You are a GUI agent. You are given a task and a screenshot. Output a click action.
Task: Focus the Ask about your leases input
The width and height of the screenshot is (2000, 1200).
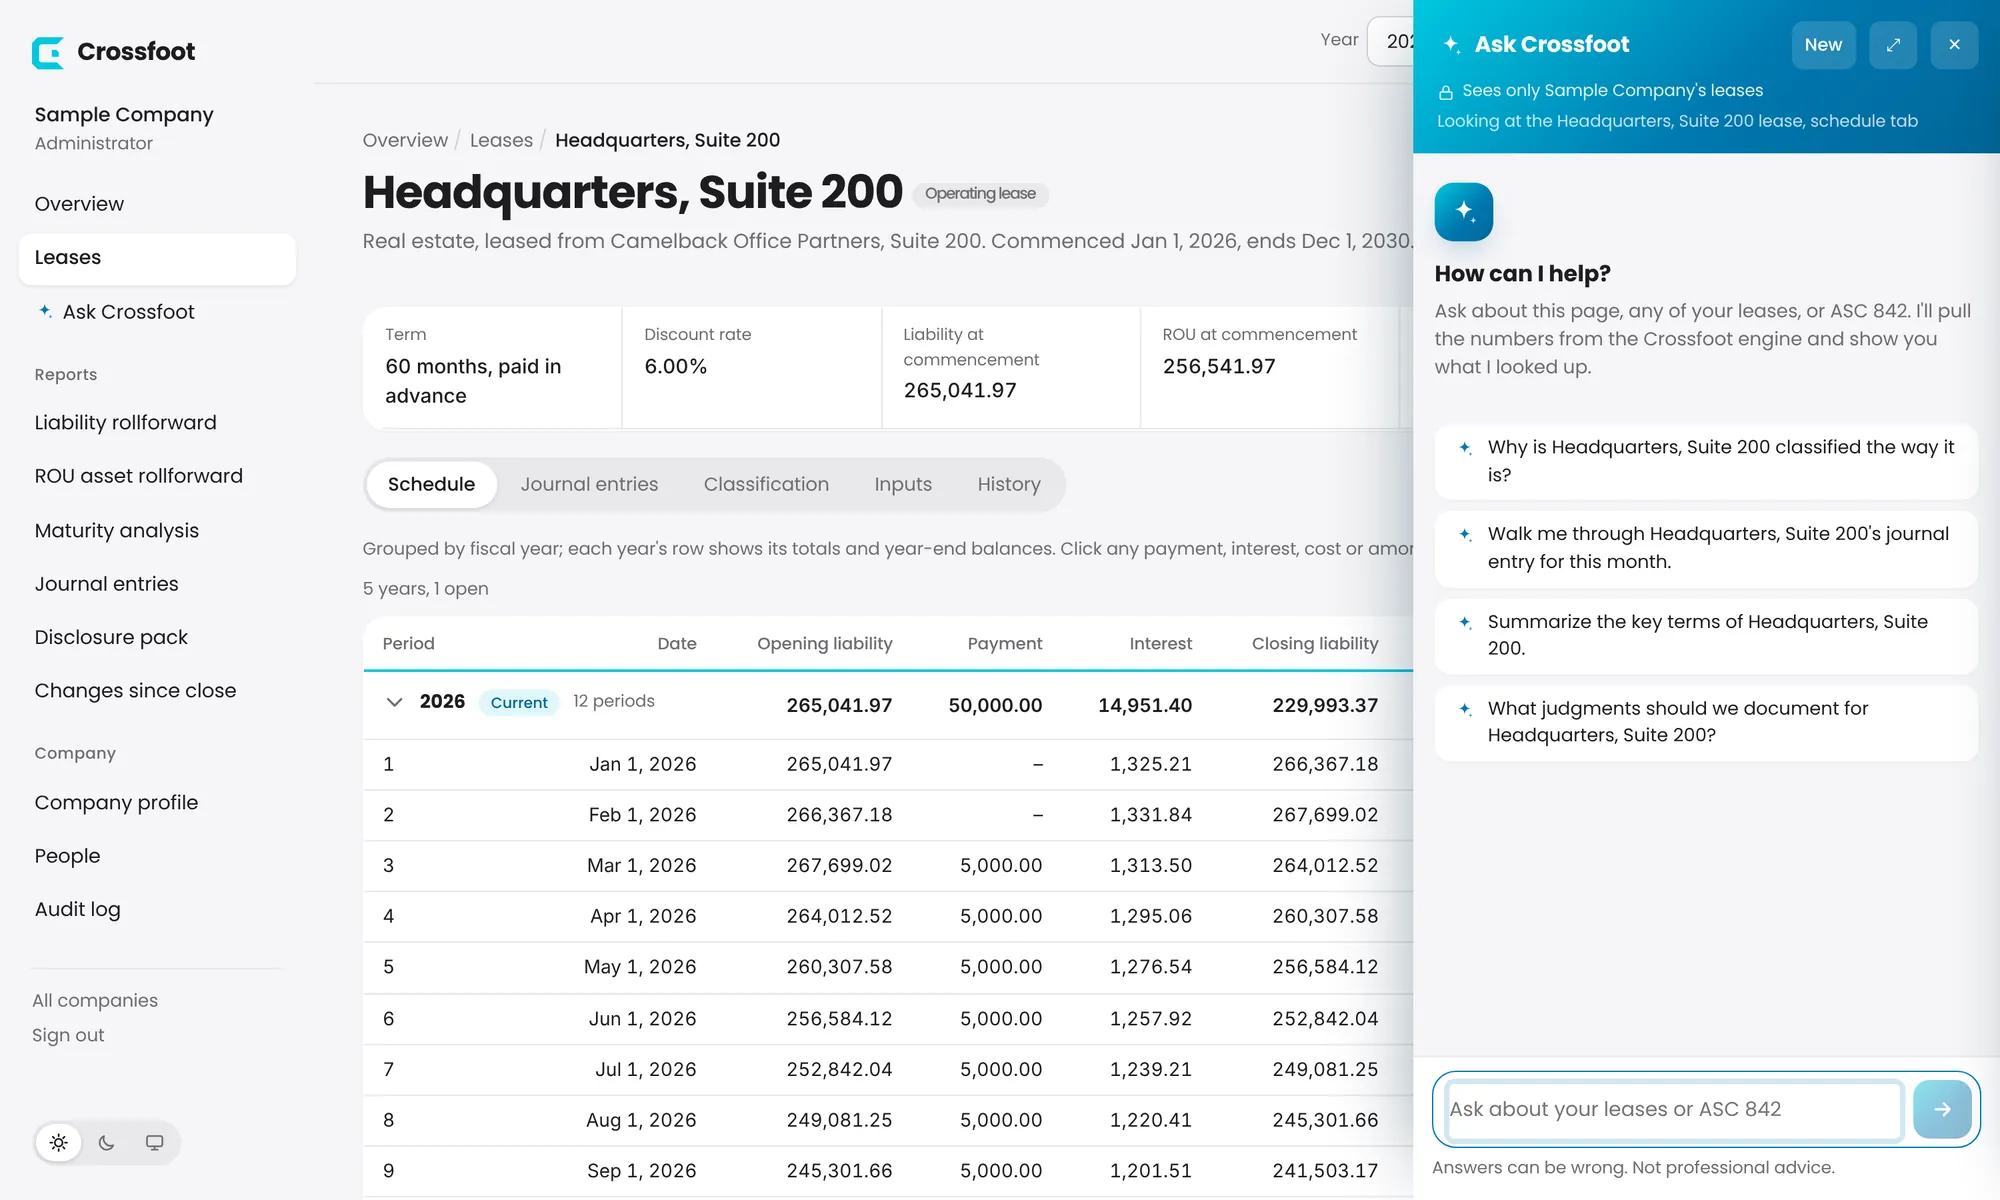(1674, 1109)
